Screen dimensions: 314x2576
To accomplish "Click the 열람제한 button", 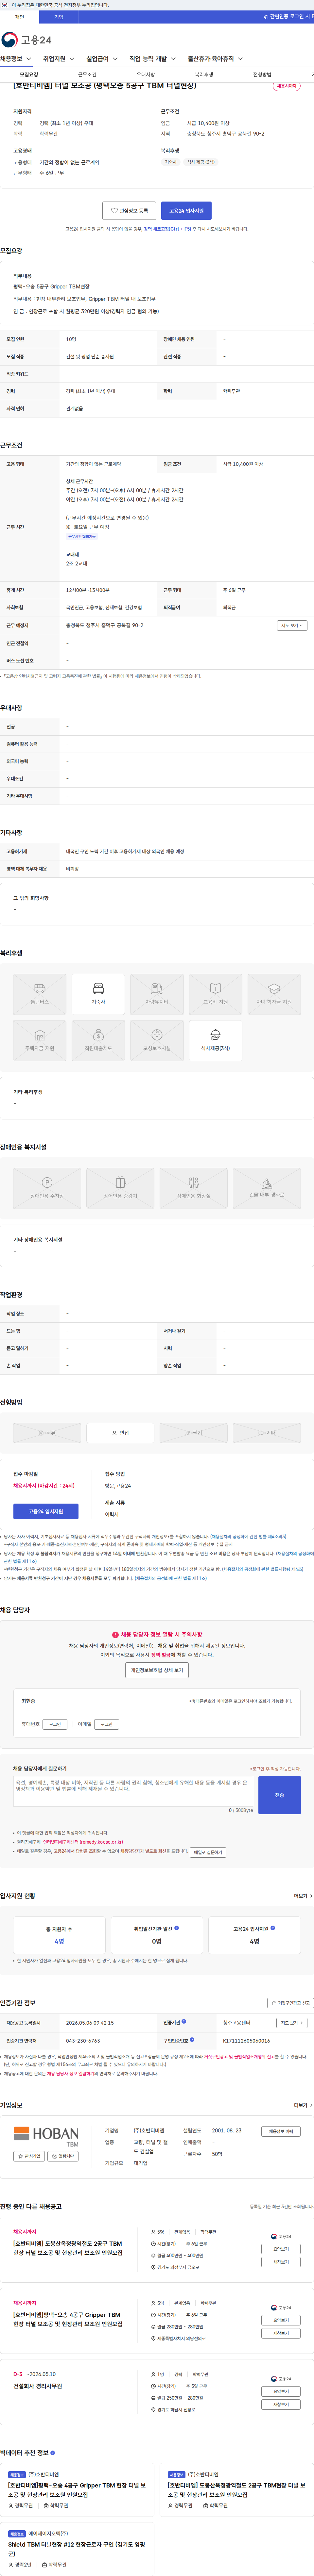I will (63, 2156).
